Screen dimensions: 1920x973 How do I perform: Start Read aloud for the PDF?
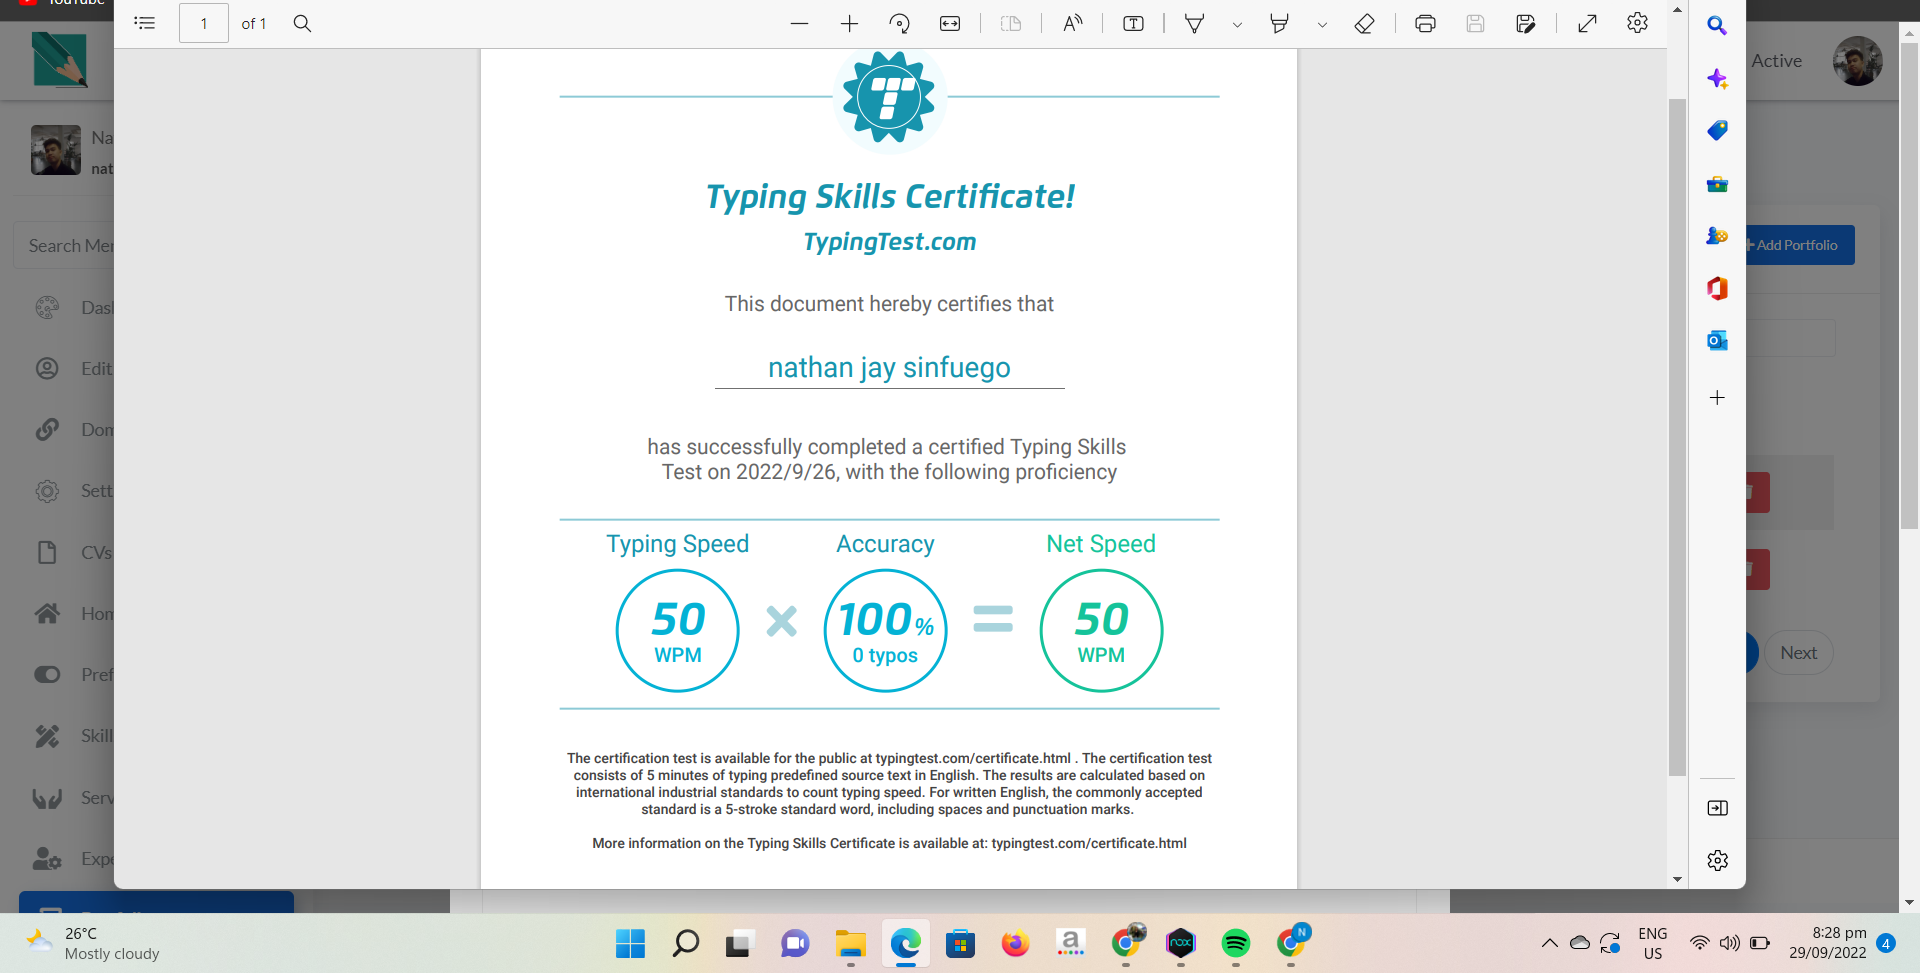point(1072,23)
